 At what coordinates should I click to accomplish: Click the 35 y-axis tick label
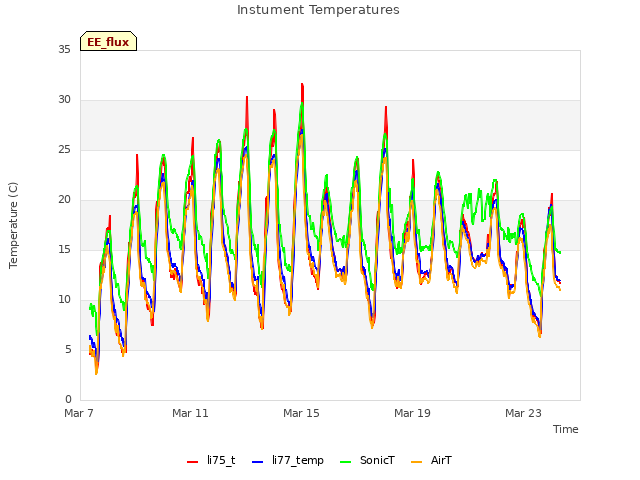64,49
